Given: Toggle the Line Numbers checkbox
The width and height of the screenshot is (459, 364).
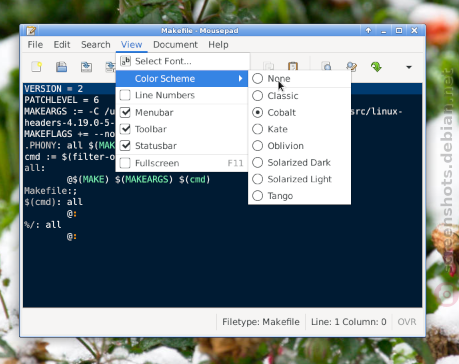Looking at the screenshot, I should [x=125, y=95].
